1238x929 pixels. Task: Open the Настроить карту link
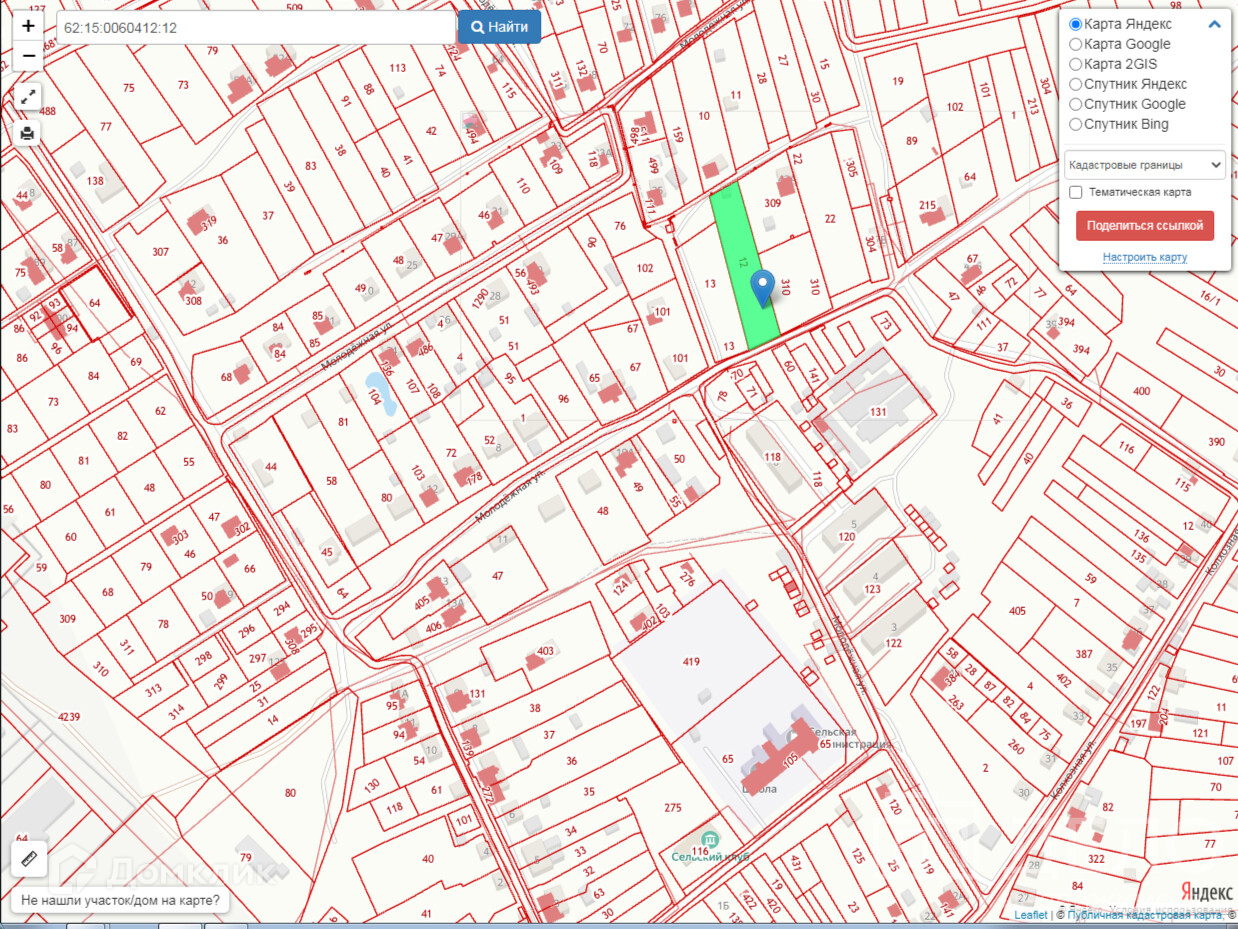tap(1144, 257)
